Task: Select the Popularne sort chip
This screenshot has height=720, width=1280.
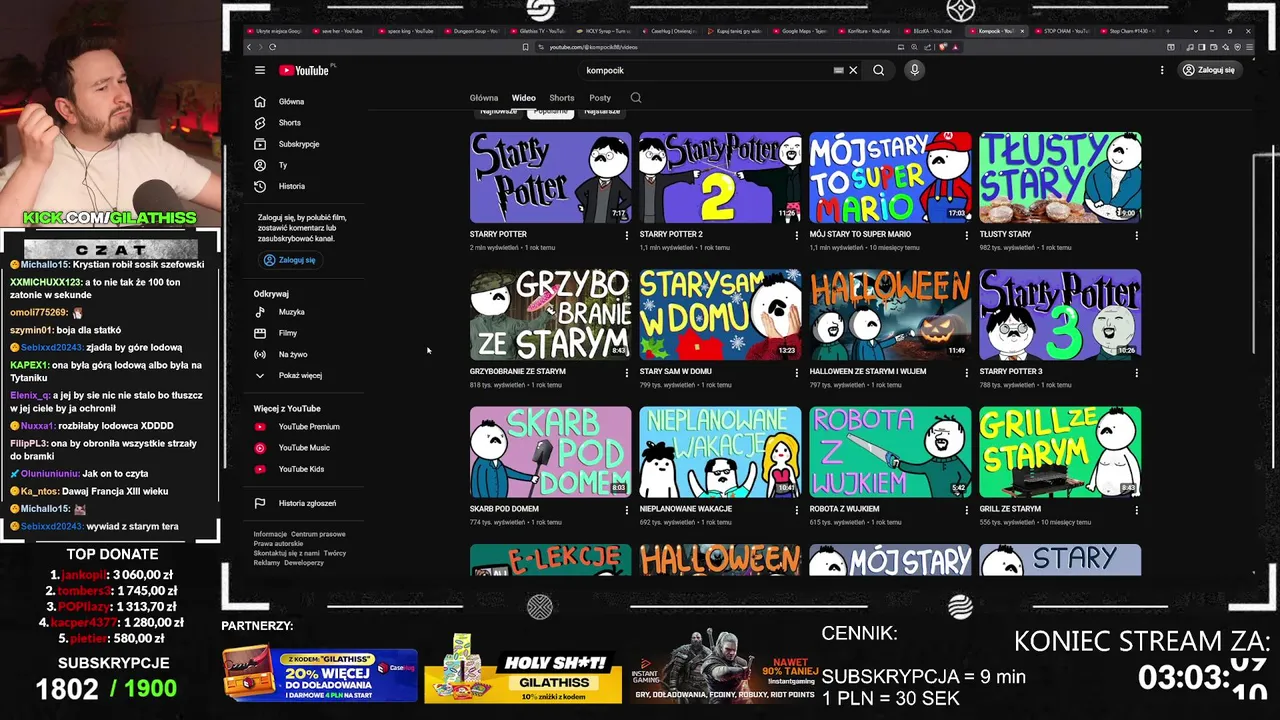Action: pos(550,111)
